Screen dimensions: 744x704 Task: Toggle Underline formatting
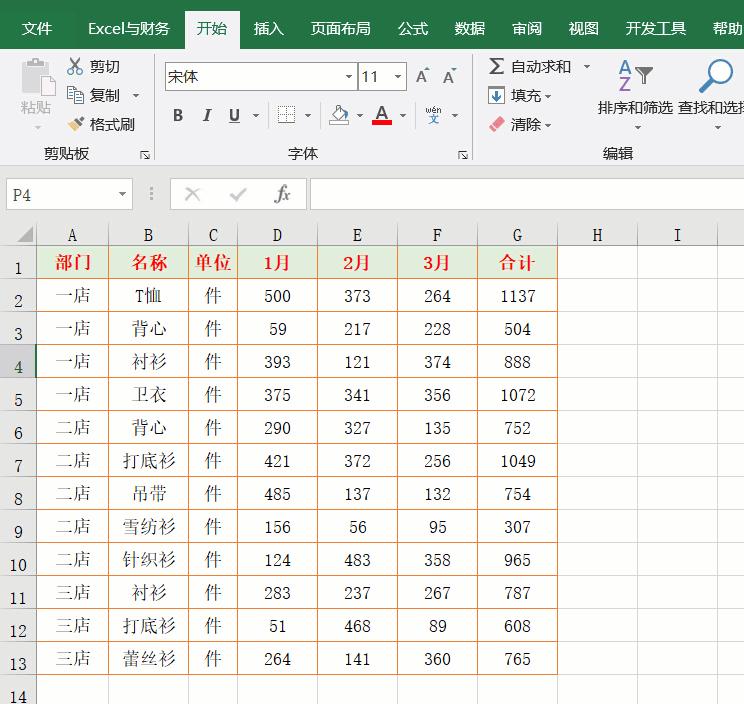(234, 115)
